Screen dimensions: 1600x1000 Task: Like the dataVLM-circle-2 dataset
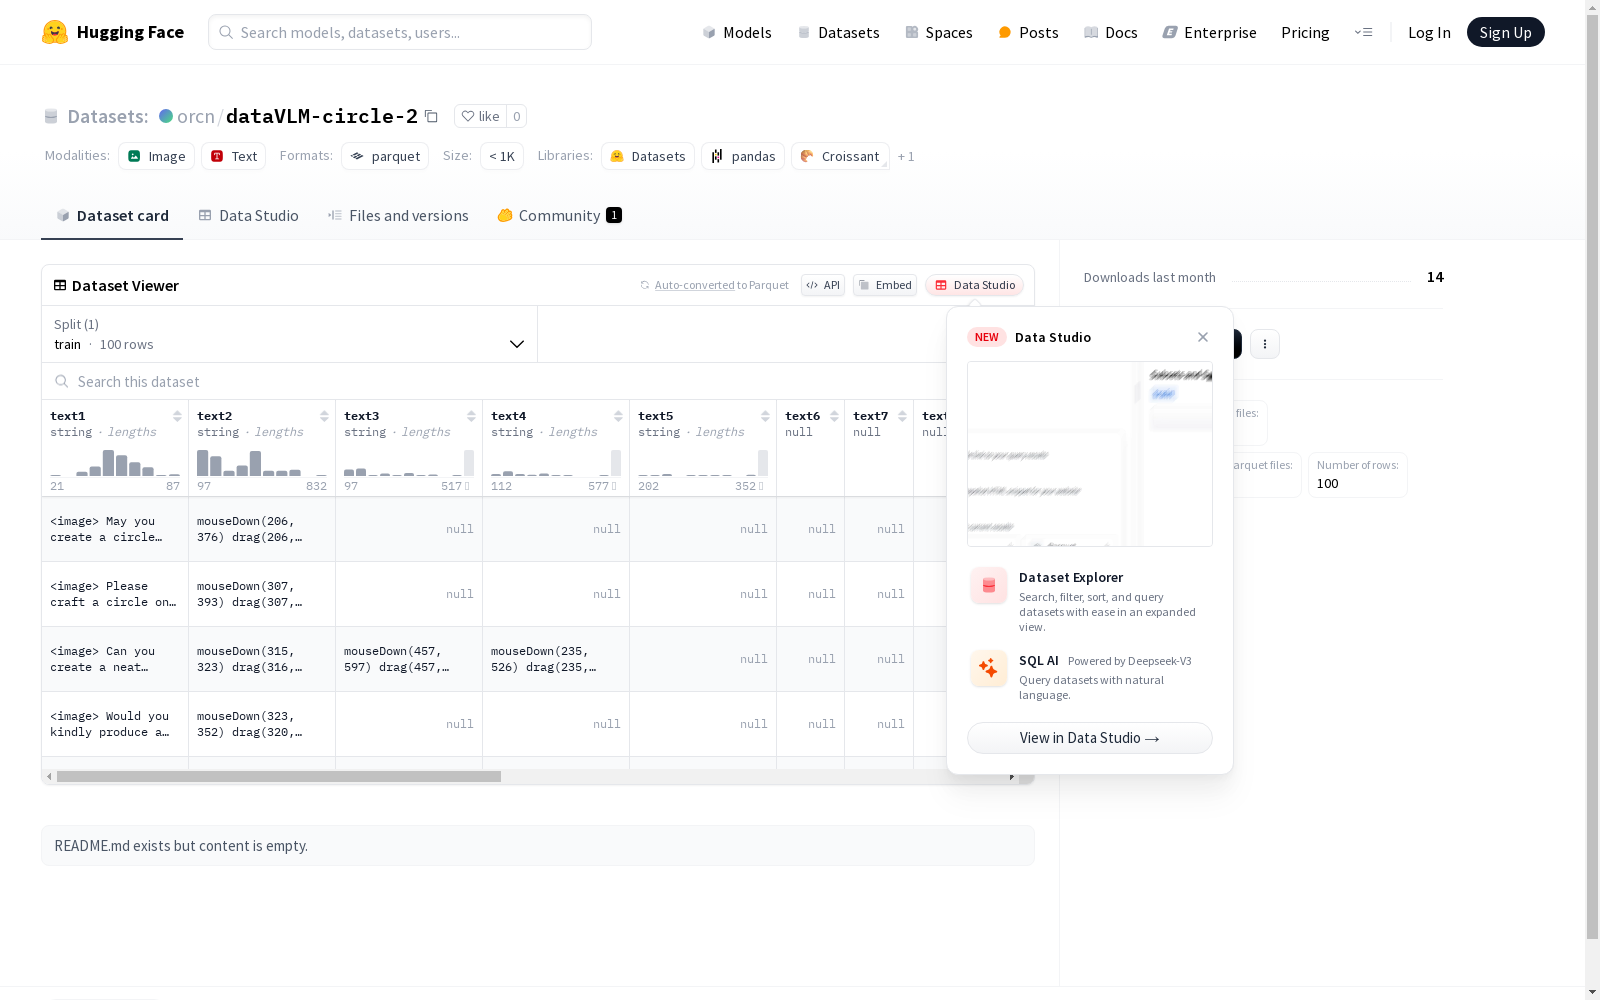click(480, 116)
